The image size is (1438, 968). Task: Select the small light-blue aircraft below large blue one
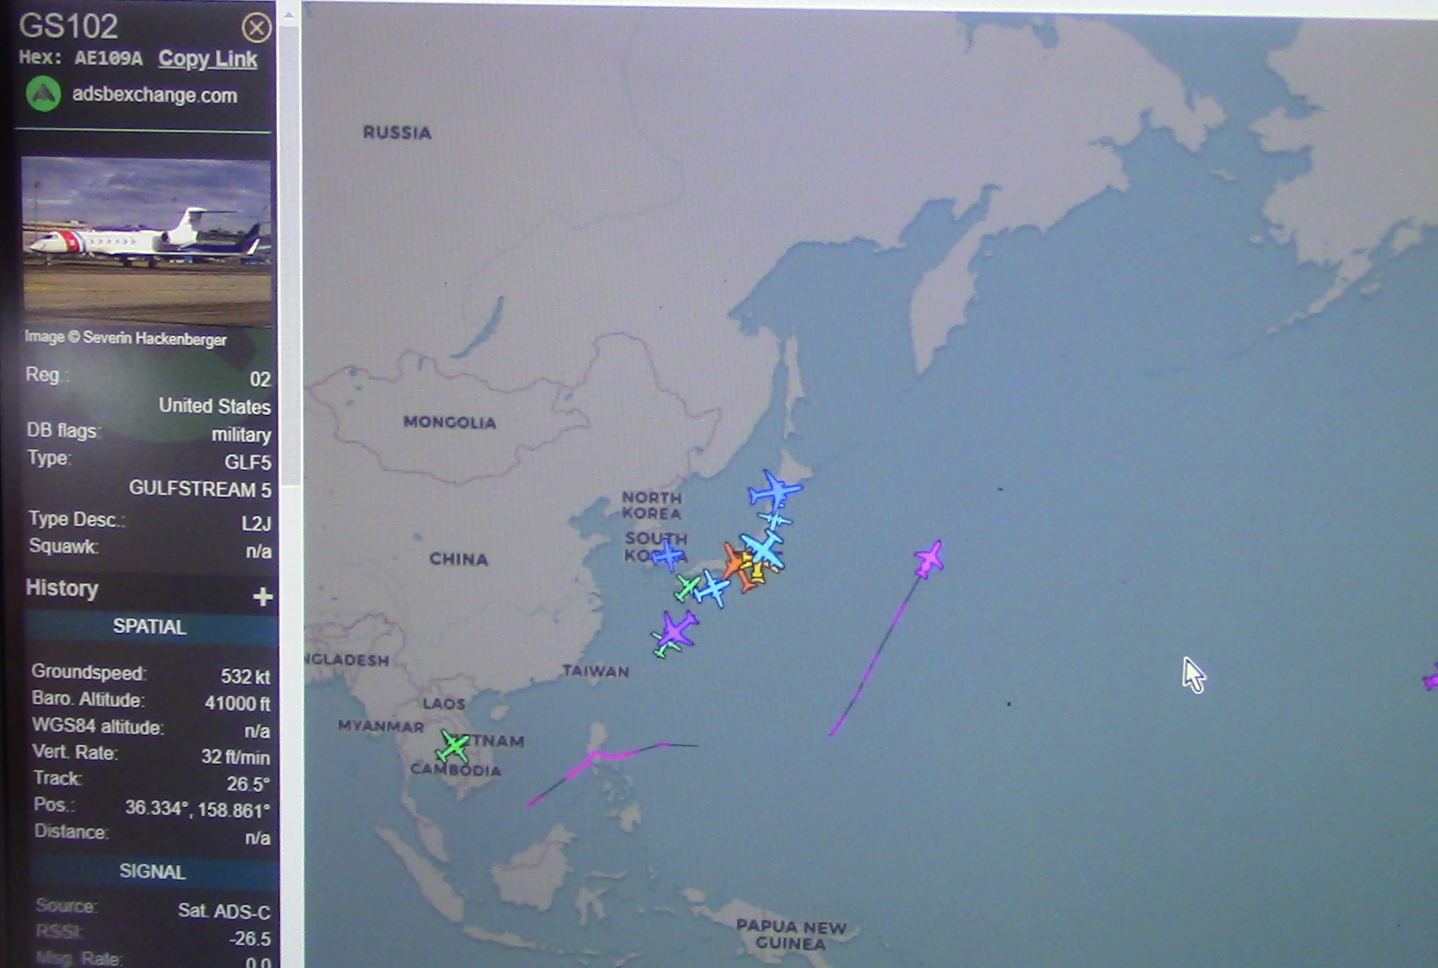point(774,520)
